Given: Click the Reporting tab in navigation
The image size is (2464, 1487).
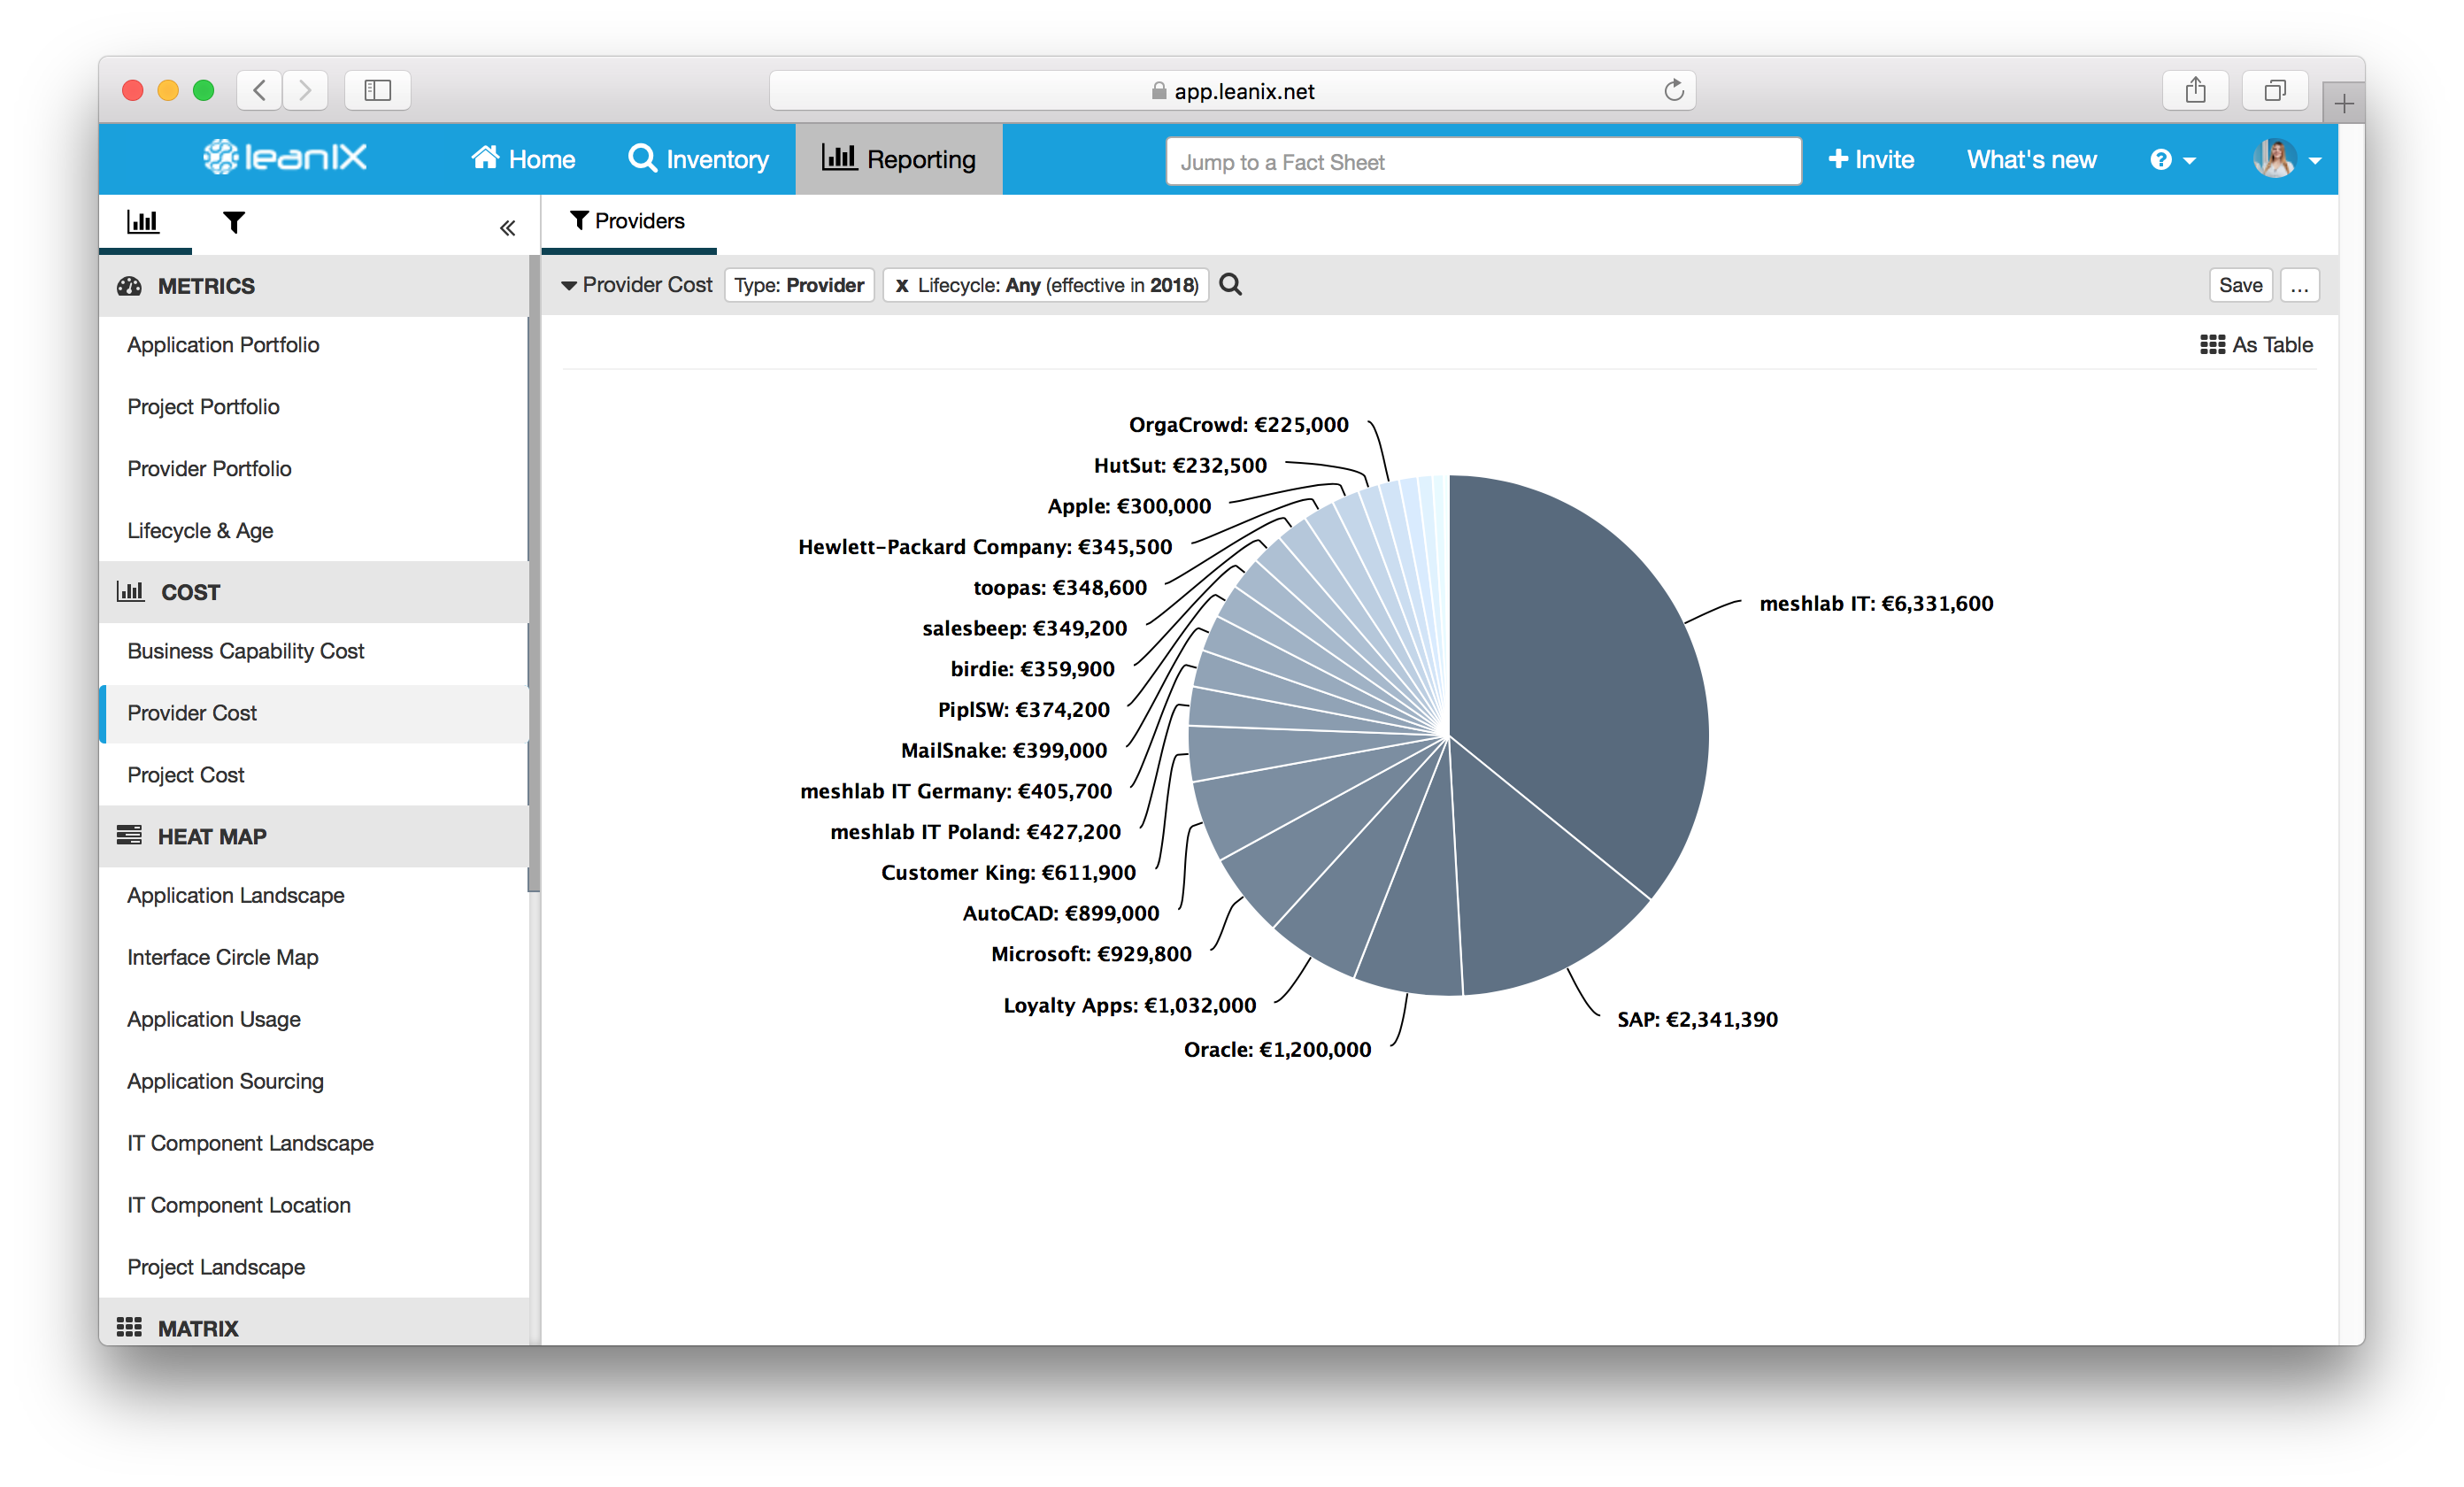Looking at the screenshot, I should point(899,158).
